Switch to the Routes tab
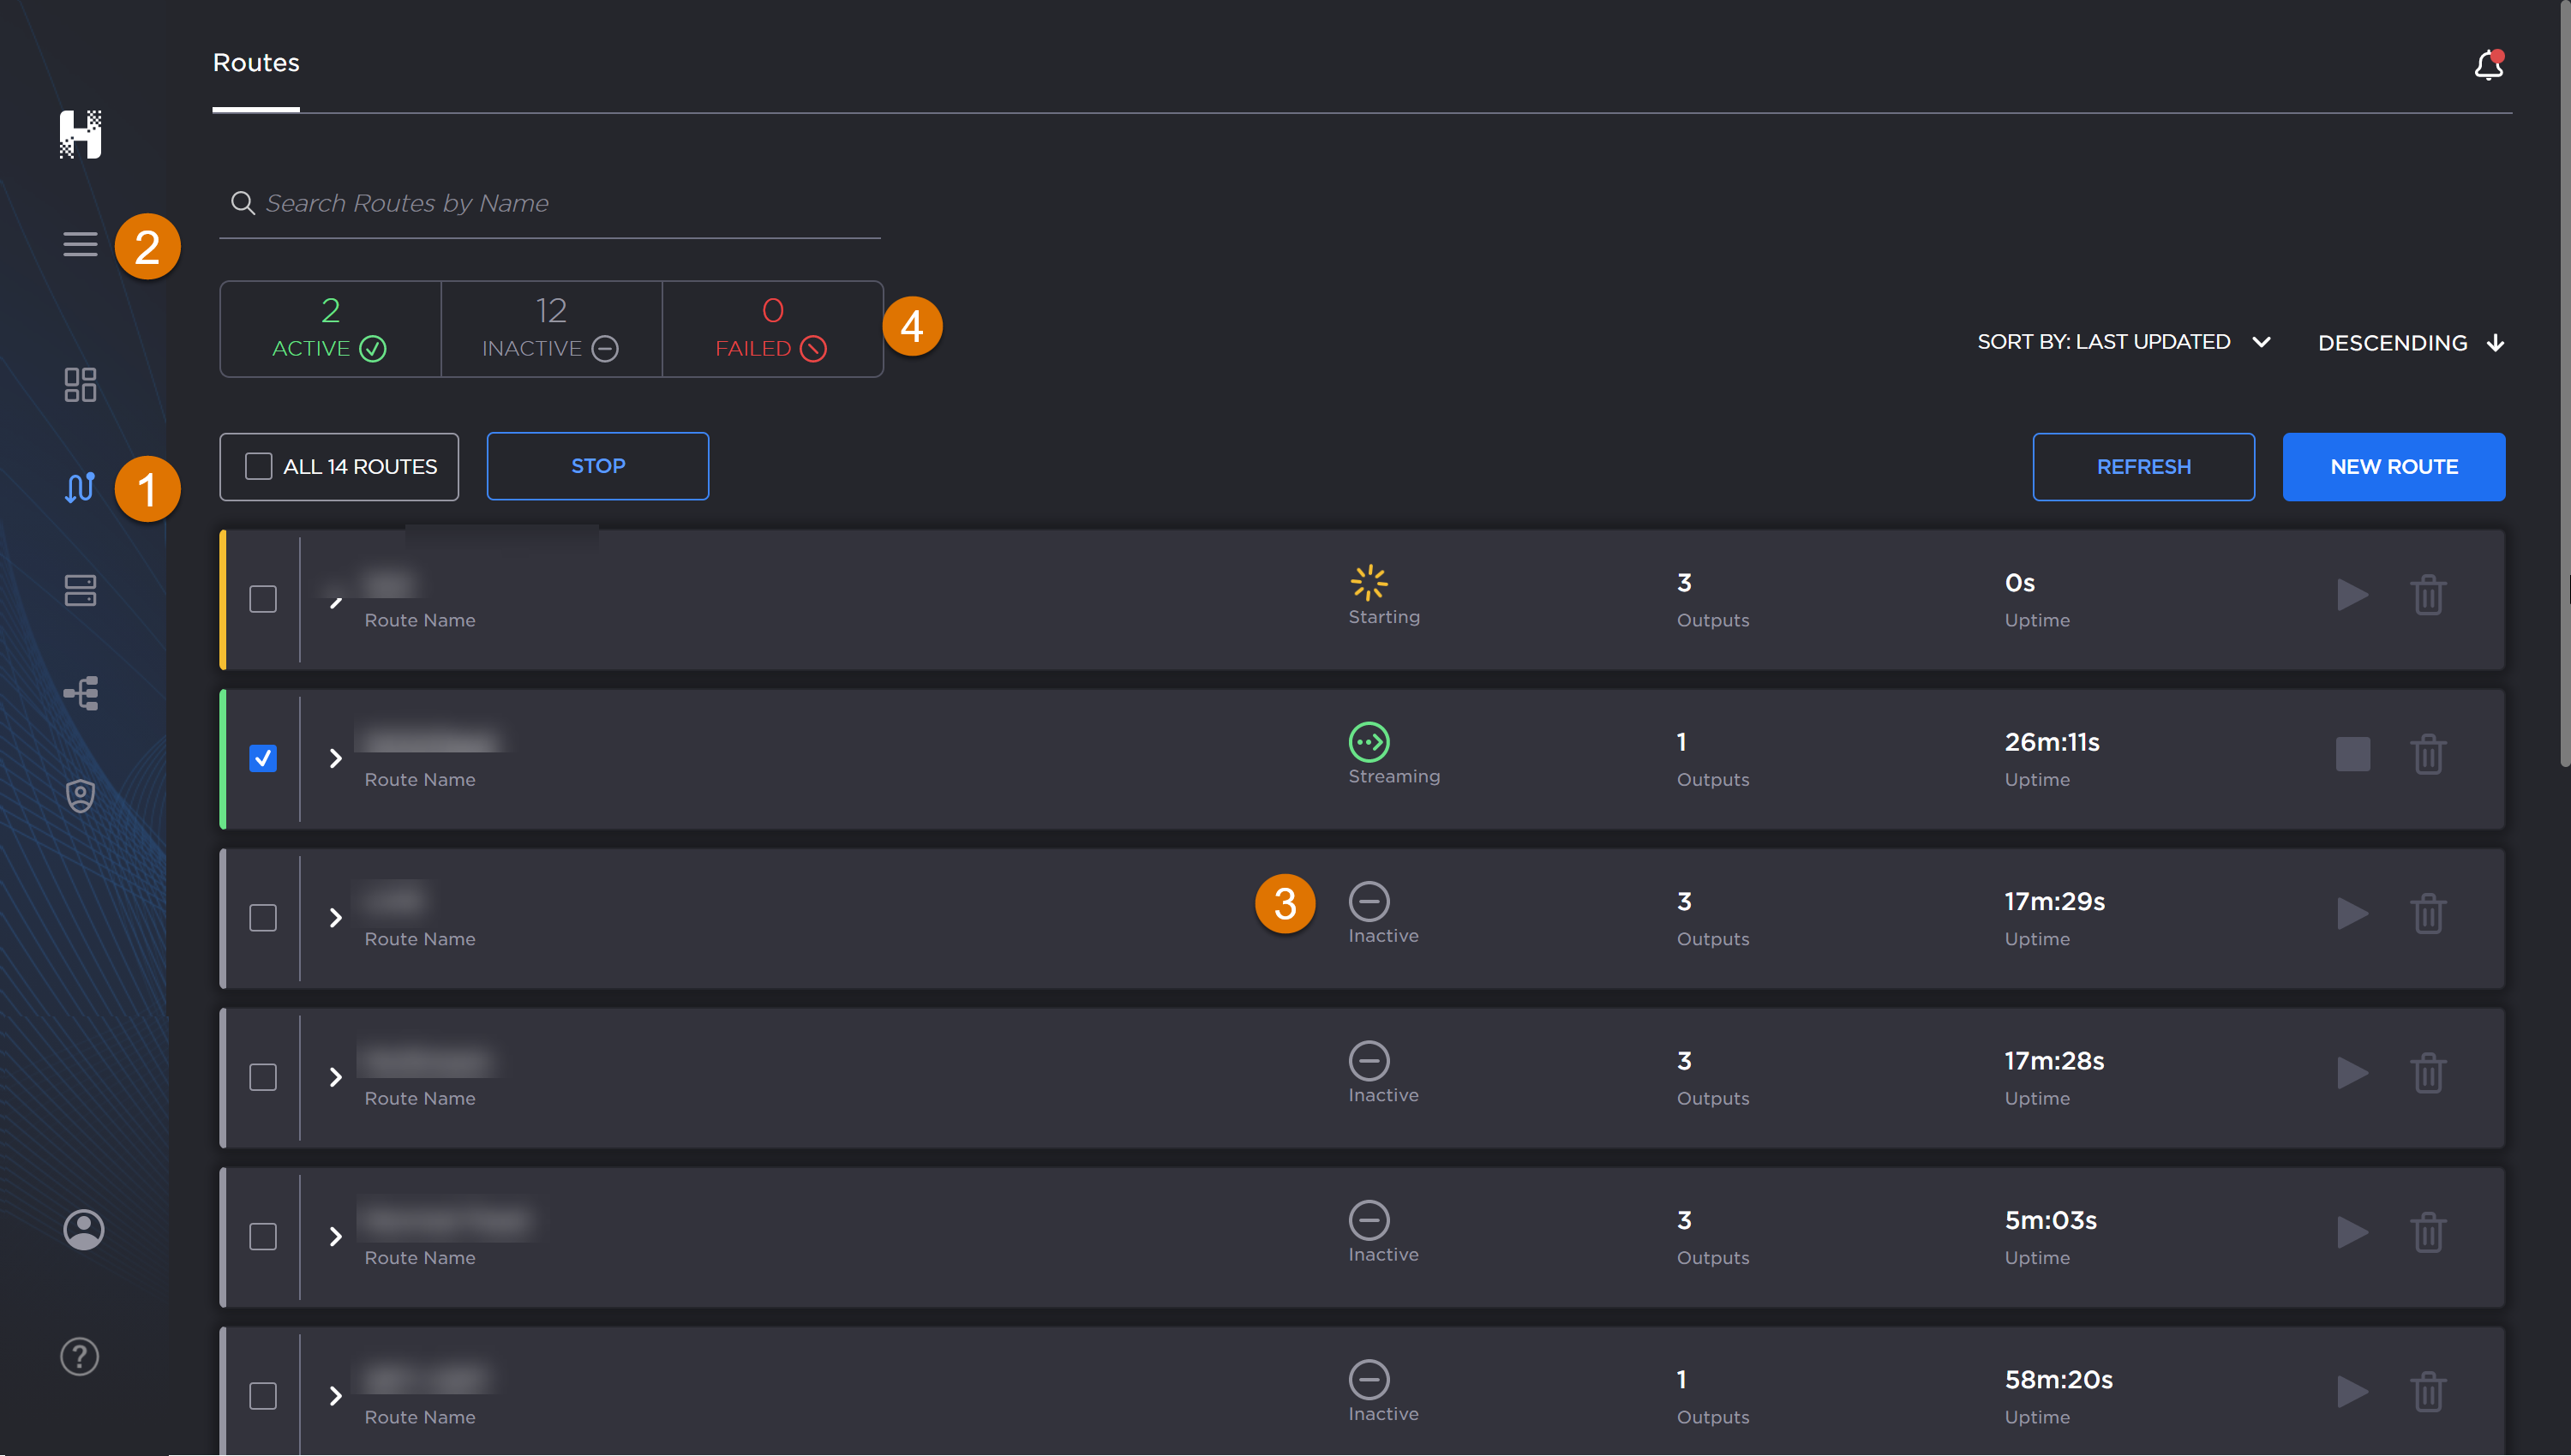2571x1456 pixels. click(x=255, y=62)
